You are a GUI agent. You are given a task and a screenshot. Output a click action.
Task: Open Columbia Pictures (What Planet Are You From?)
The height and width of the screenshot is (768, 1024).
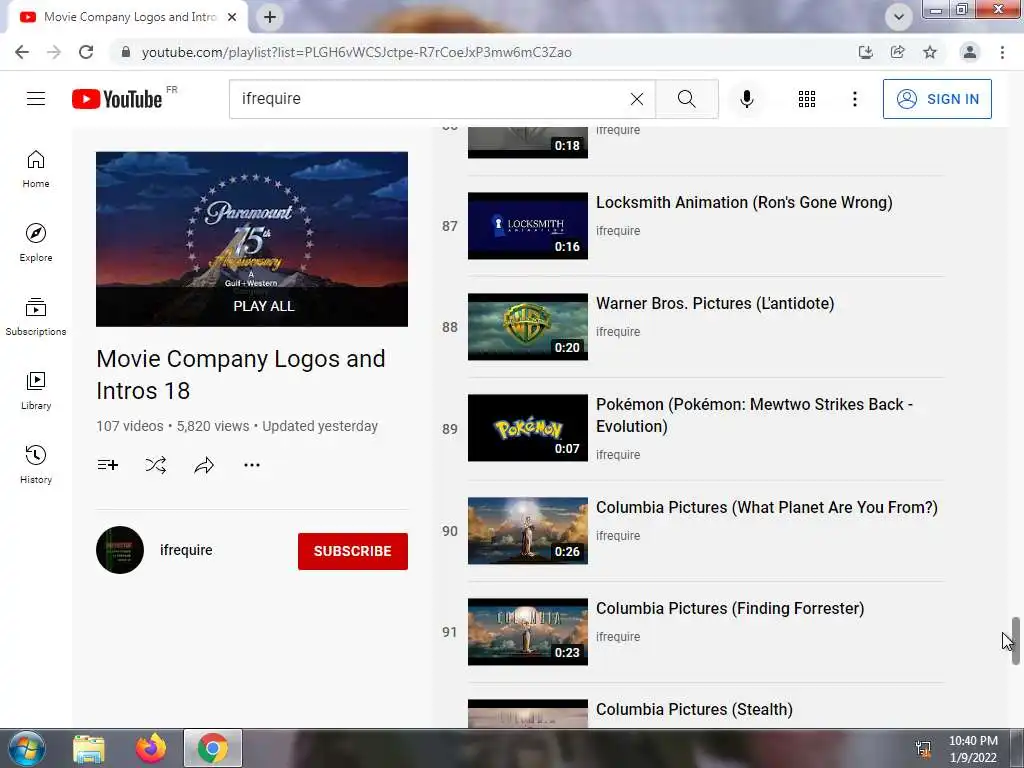point(767,507)
